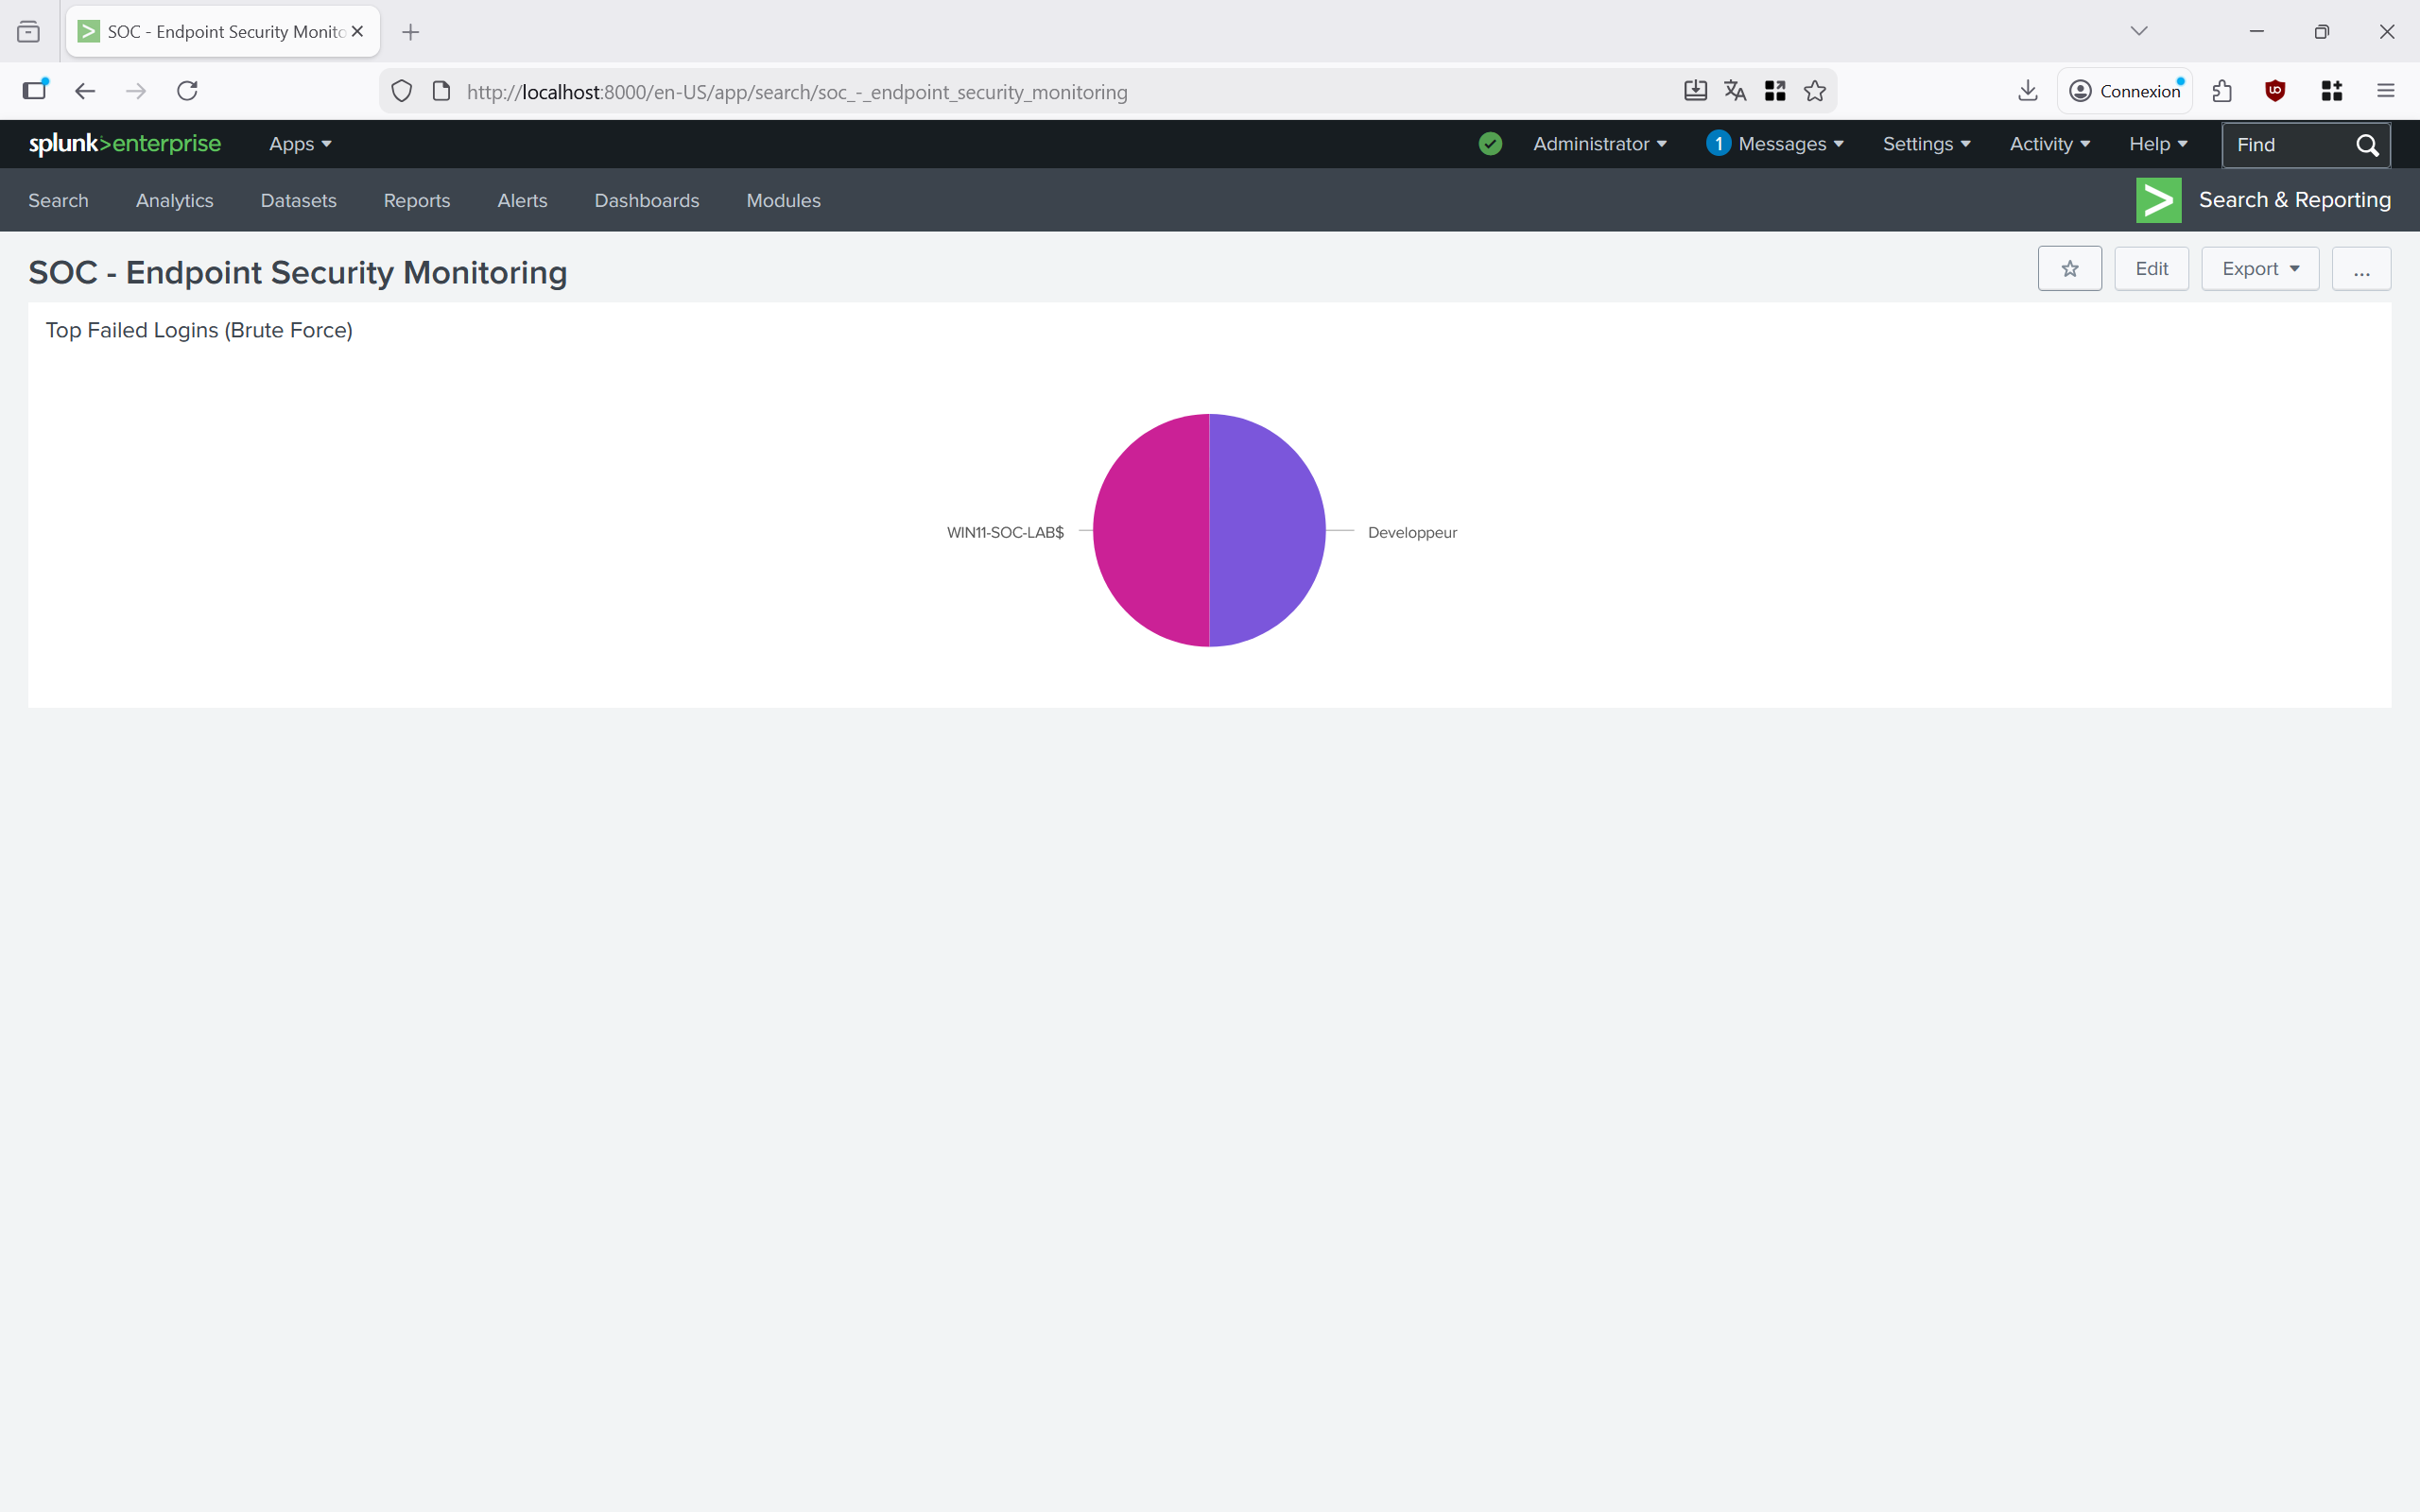Screen dimensions: 2420x1512
Task: Open the Alerts nav tab
Action: [522, 200]
